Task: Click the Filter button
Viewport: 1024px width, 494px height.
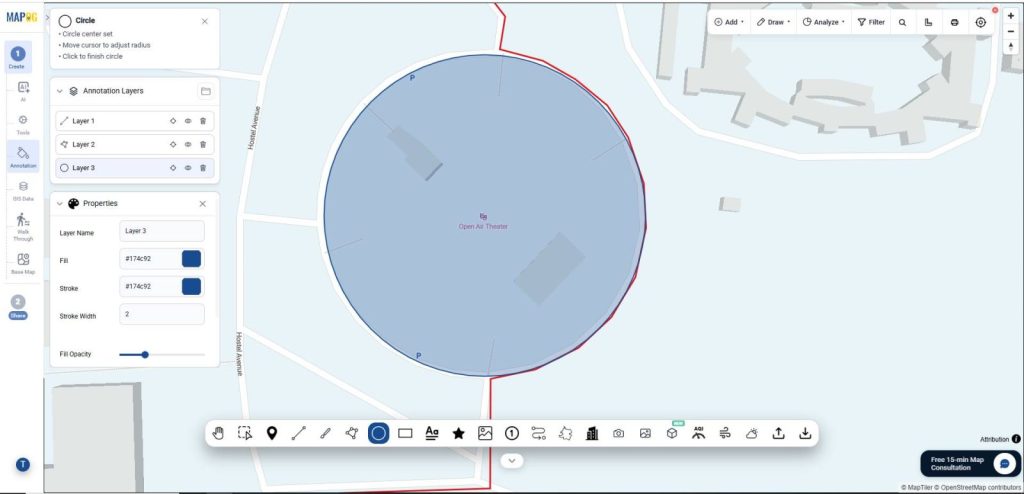Action: (871, 22)
